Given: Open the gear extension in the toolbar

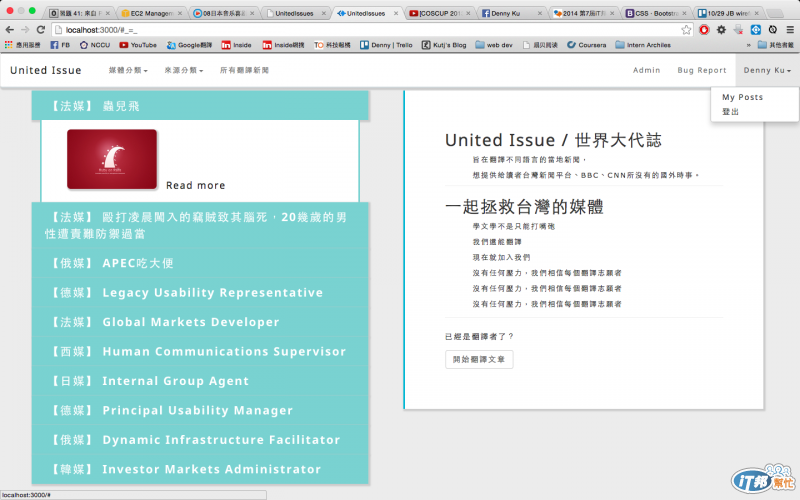Looking at the screenshot, I should coord(721,30).
